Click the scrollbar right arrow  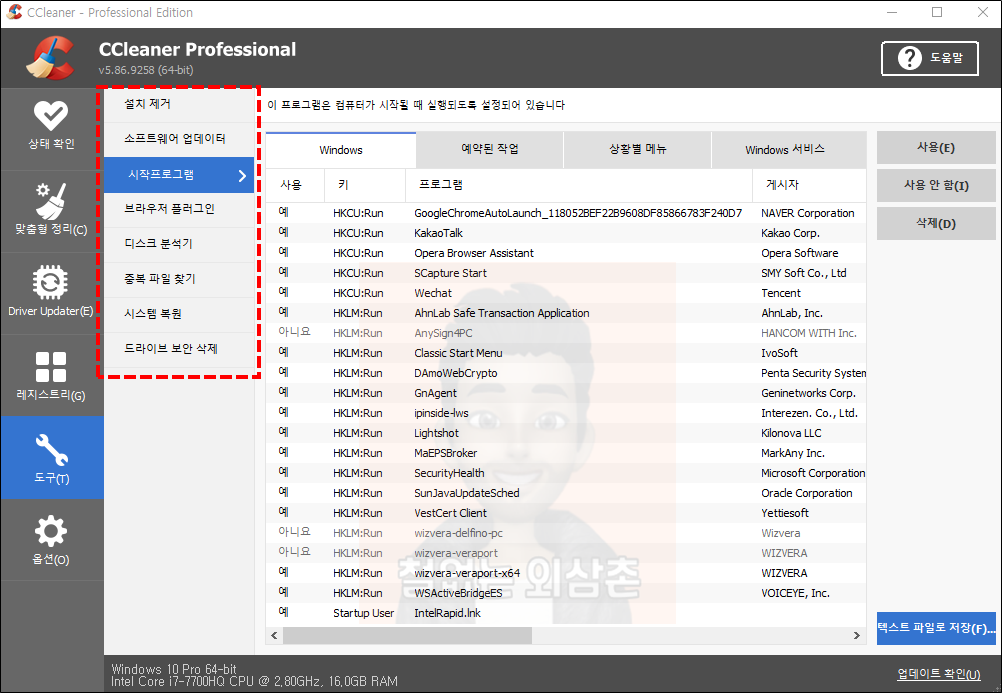click(857, 635)
